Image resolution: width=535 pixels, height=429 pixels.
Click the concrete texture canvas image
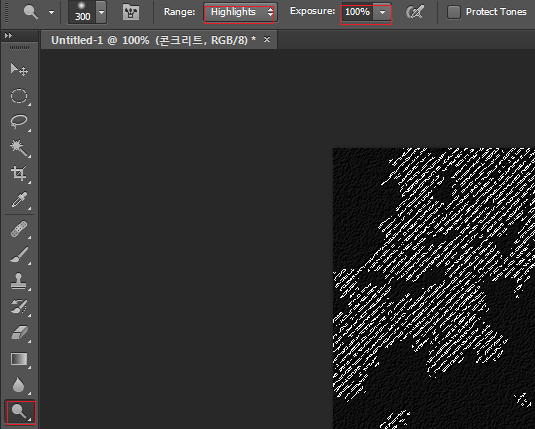434,288
